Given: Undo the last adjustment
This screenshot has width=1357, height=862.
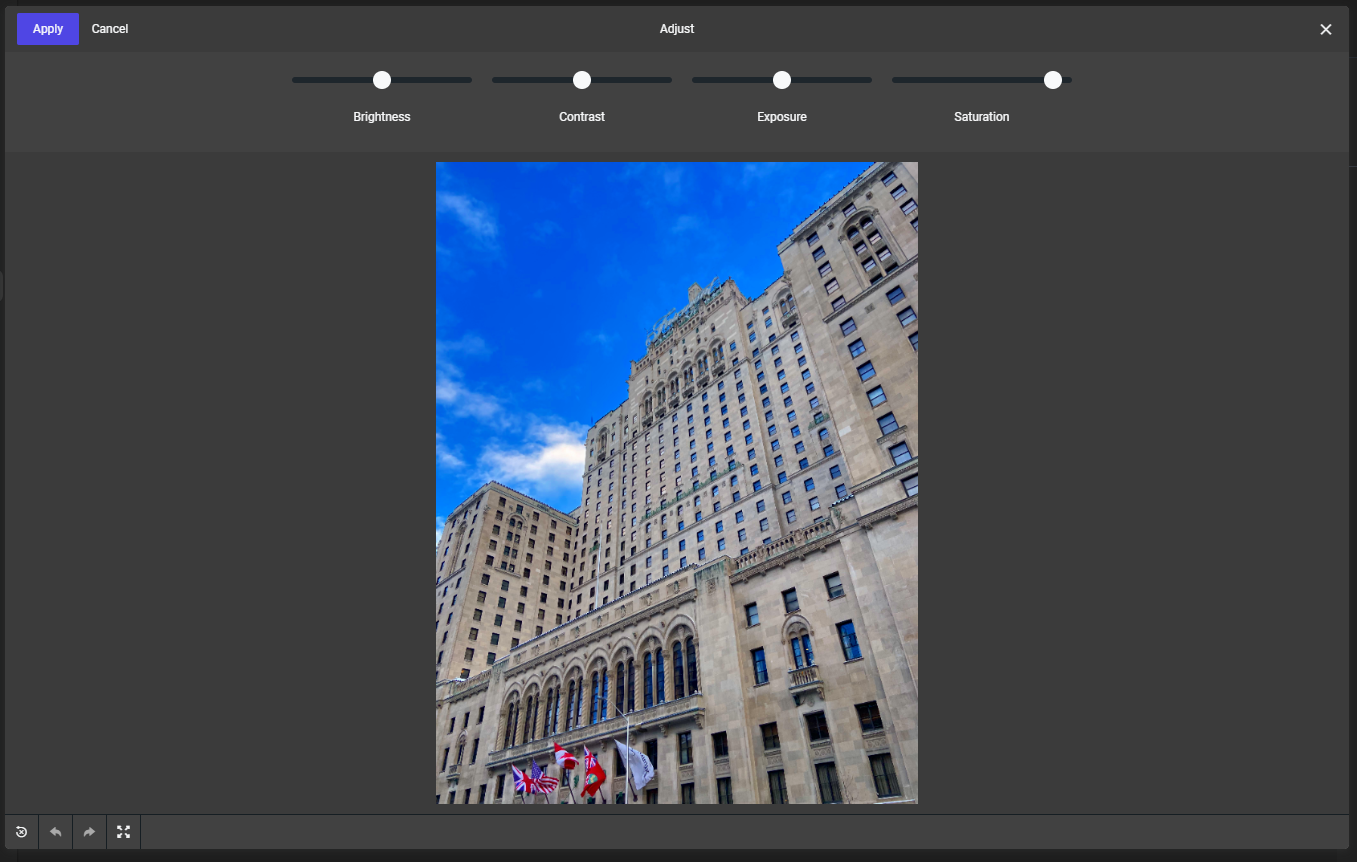Looking at the screenshot, I should click(55, 832).
